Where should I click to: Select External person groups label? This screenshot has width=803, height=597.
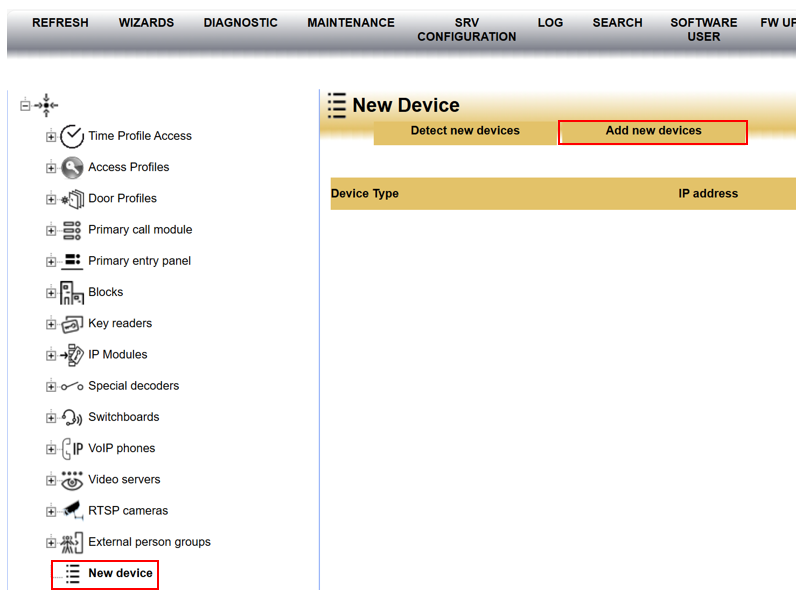[149, 542]
